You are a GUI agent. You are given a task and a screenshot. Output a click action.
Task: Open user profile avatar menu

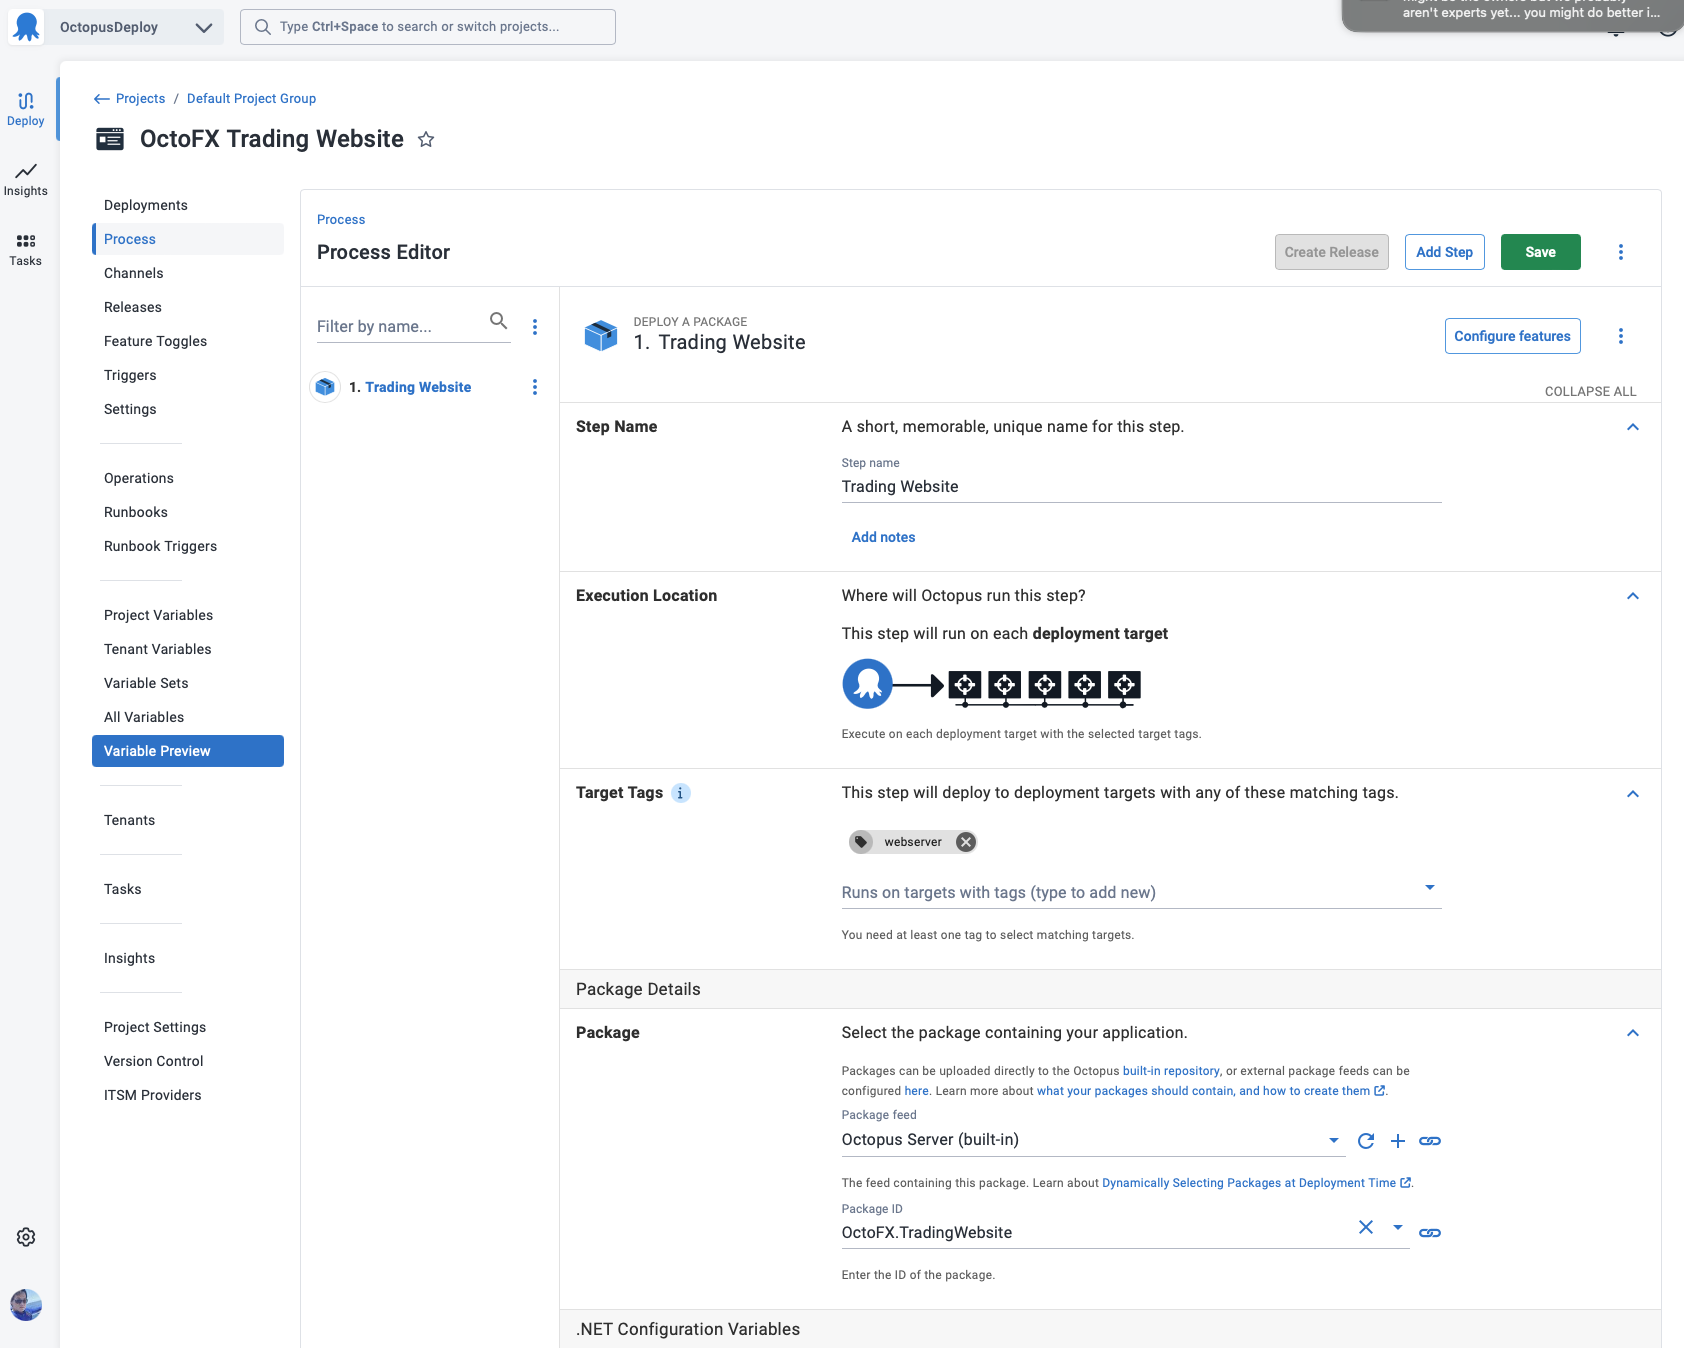pos(26,1305)
